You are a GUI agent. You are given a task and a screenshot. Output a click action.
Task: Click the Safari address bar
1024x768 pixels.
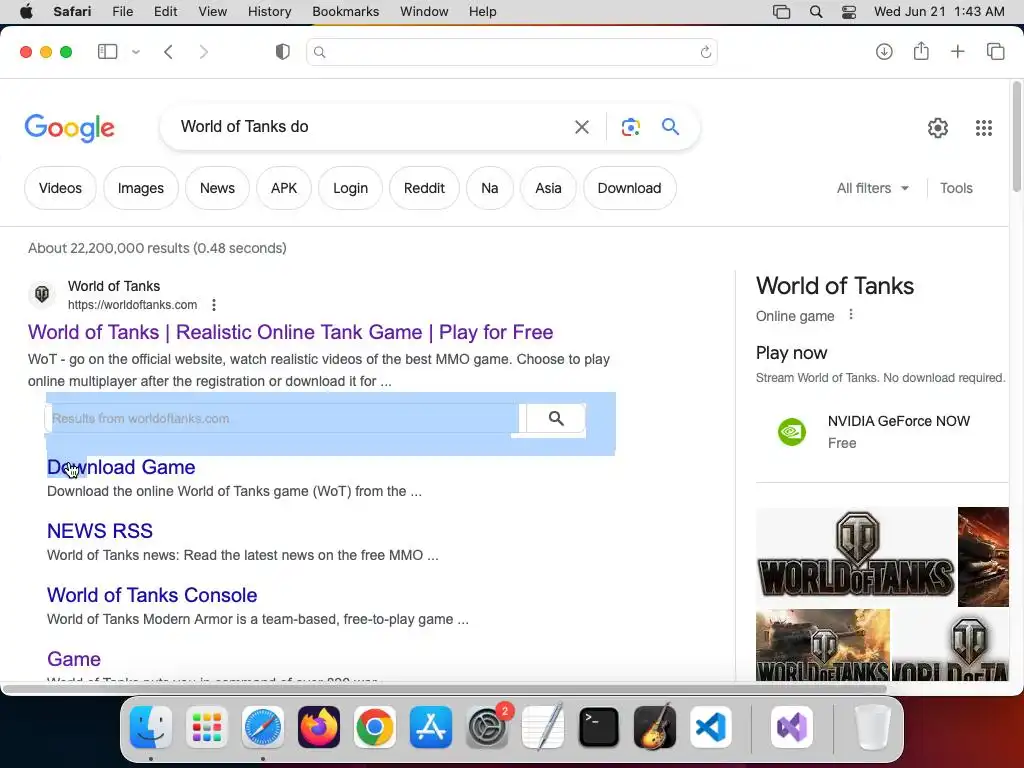tap(511, 52)
